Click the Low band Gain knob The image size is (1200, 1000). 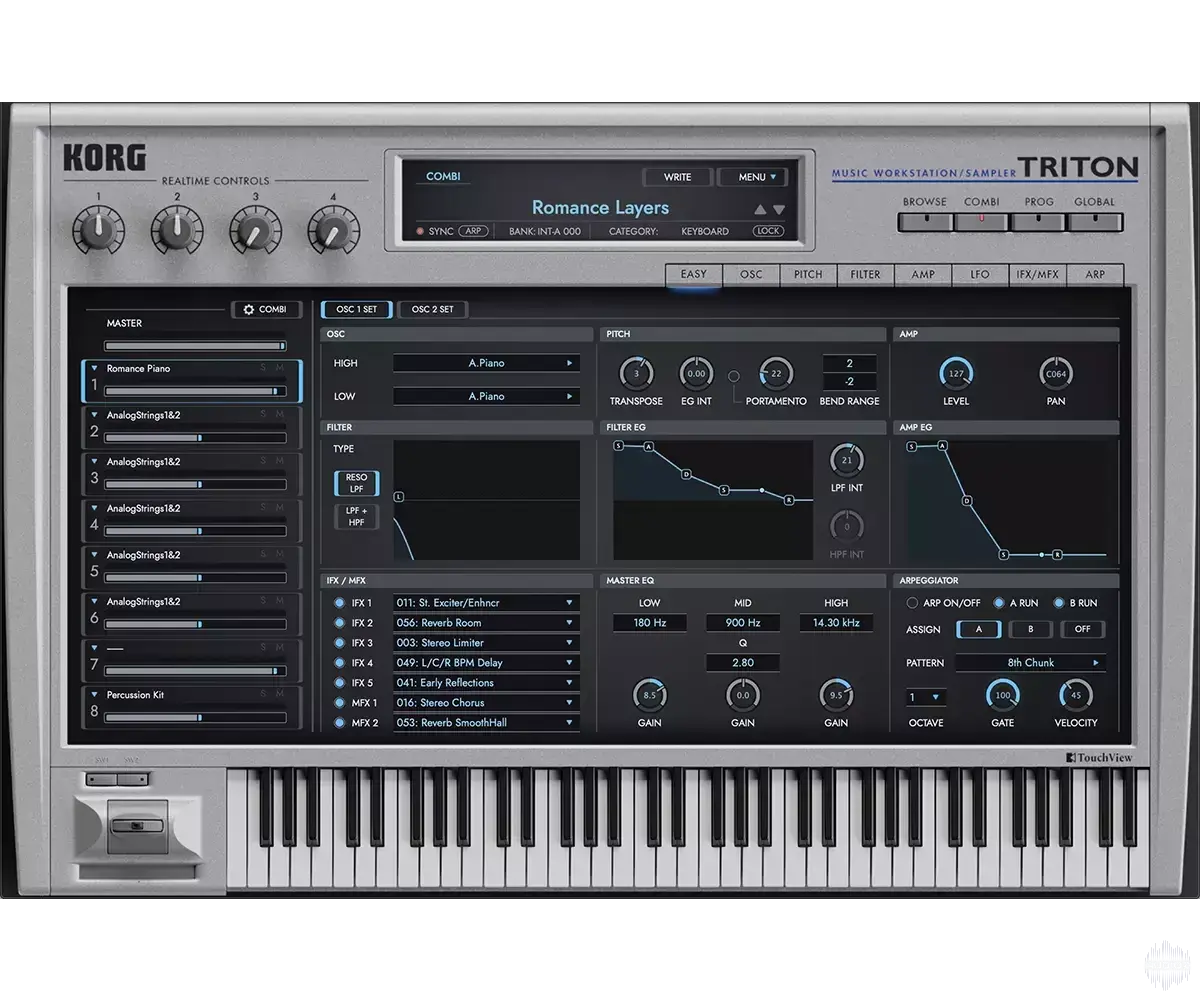649,695
